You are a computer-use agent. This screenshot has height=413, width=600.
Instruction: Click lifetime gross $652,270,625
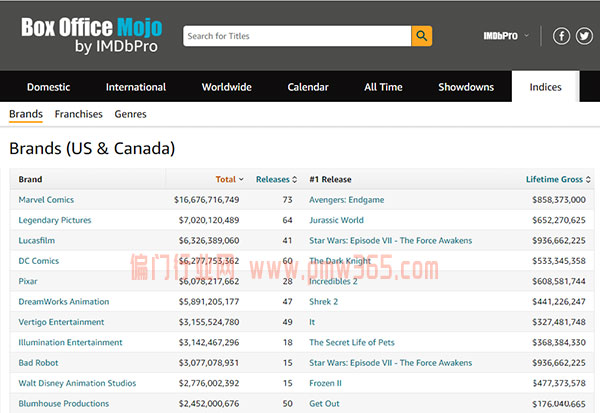pyautogui.click(x=559, y=220)
